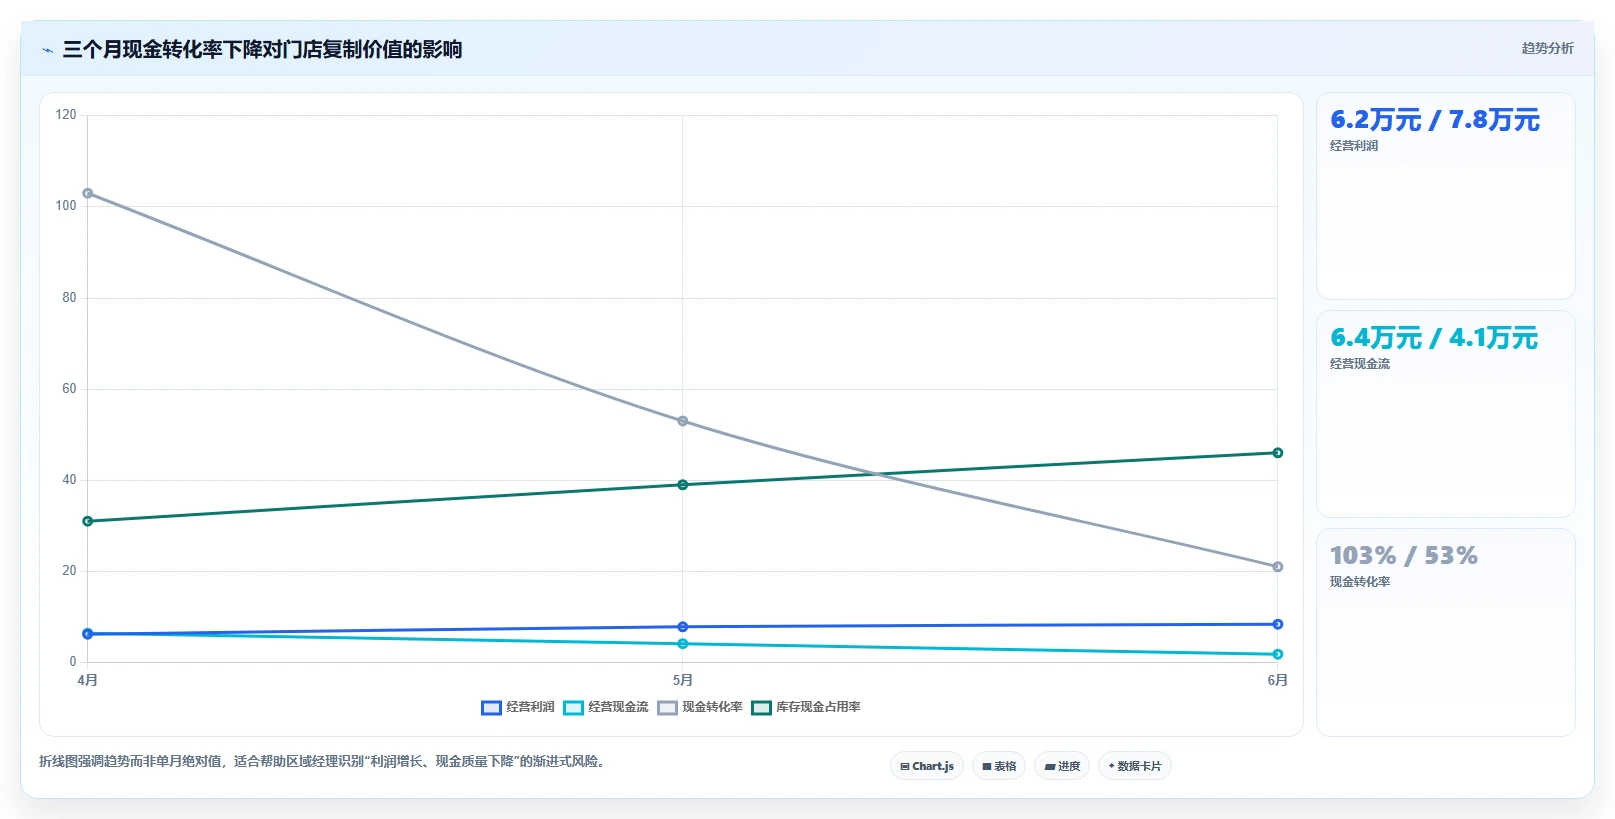This screenshot has width=1615, height=819.
Task: Click the 4月 x-axis label
Action: click(88, 680)
